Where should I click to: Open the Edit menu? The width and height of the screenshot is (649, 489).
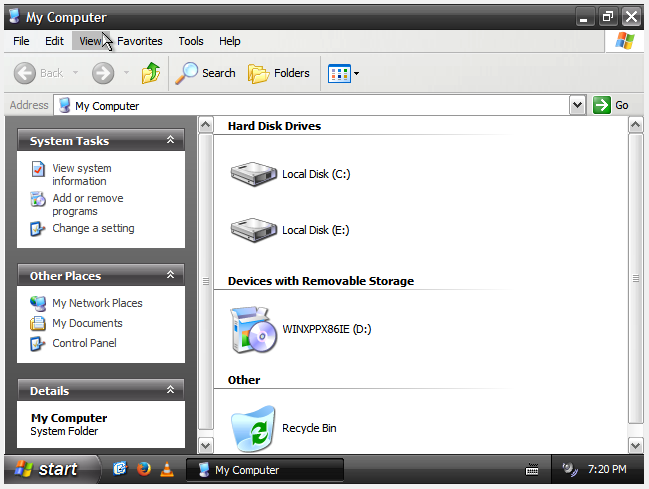coord(54,41)
